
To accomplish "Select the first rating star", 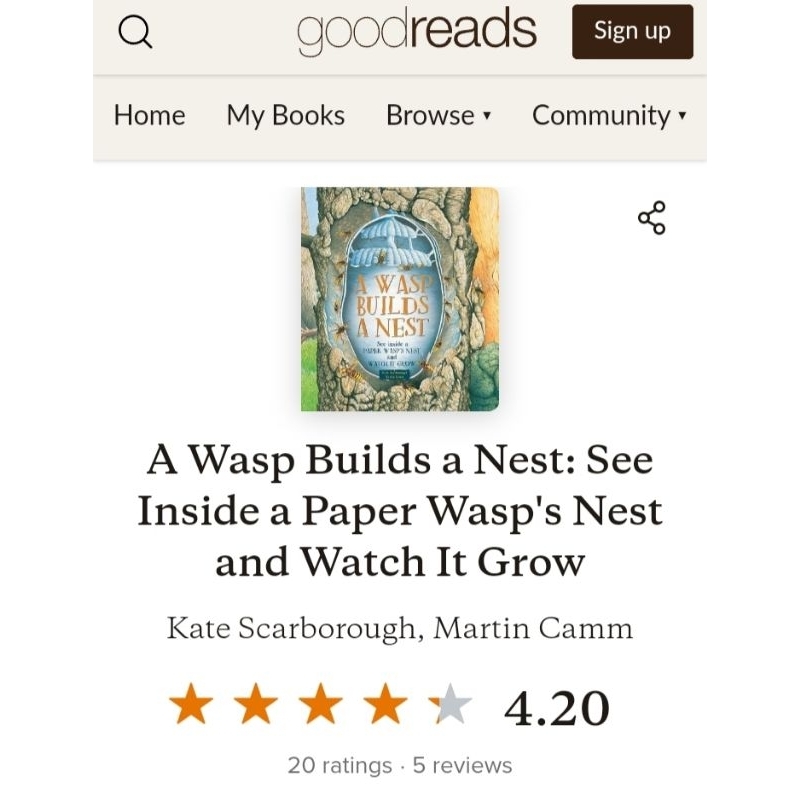I will pyautogui.click(x=191, y=704).
